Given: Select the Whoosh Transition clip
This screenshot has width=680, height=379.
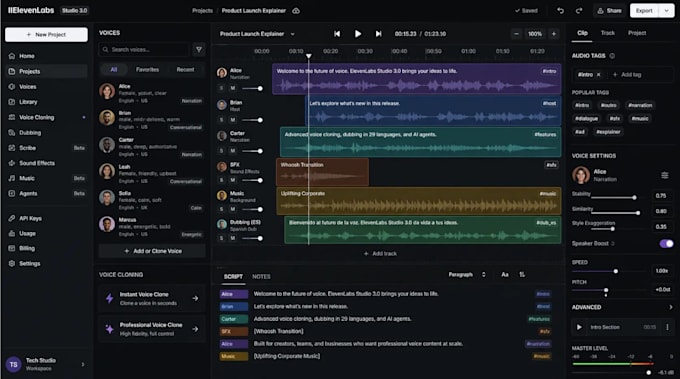Looking at the screenshot, I should coord(322,172).
